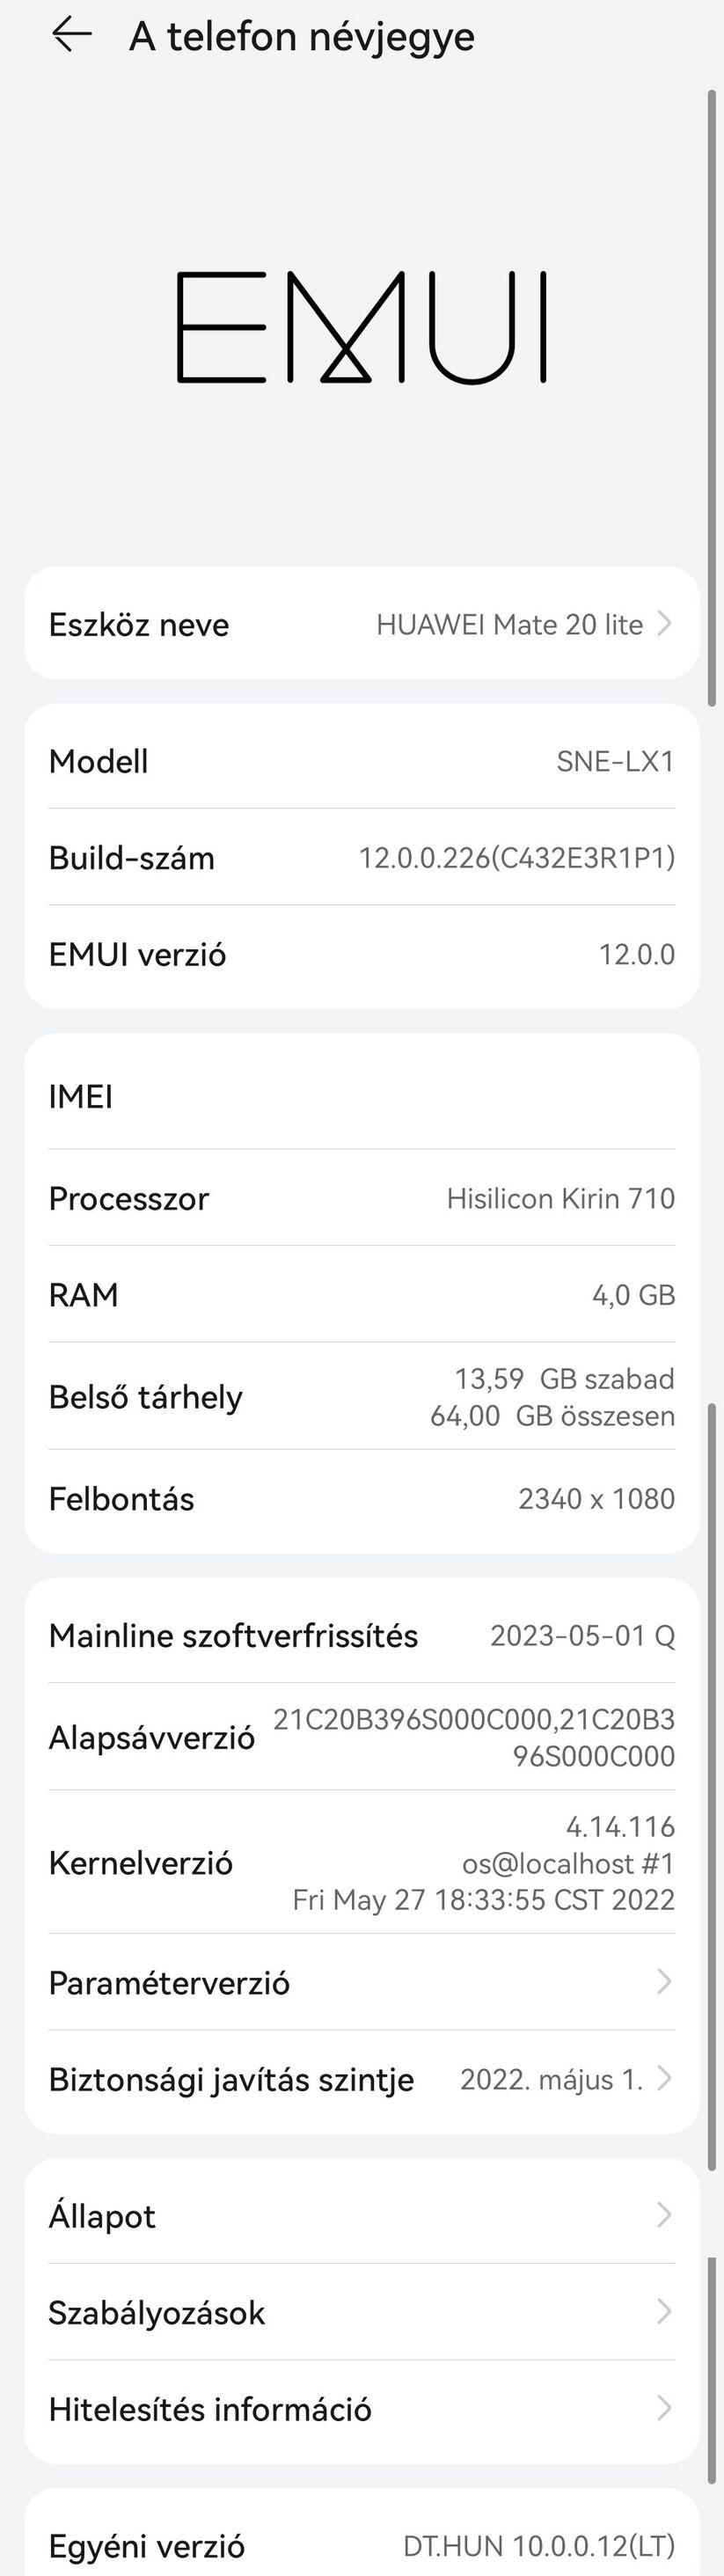Open the Állapot menu entry
Screen dimensions: 724x2576
tap(102, 2215)
